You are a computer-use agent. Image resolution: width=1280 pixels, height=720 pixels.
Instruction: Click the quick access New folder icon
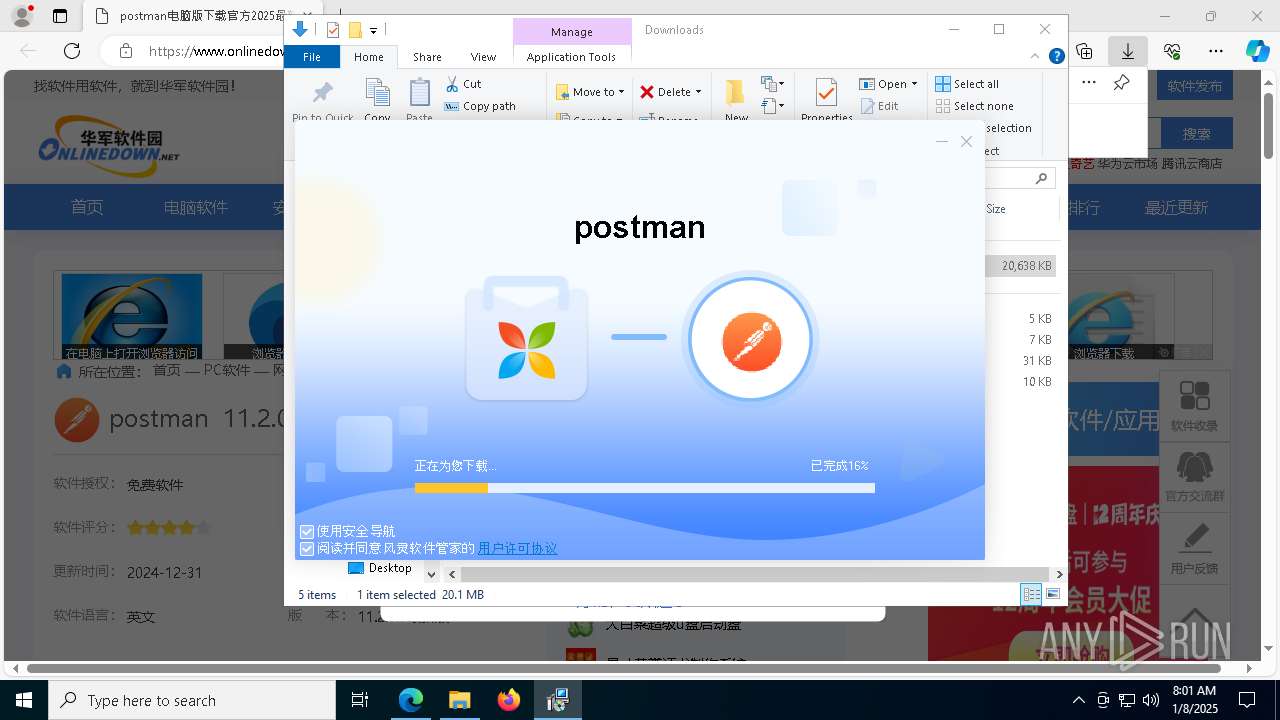pos(354,30)
